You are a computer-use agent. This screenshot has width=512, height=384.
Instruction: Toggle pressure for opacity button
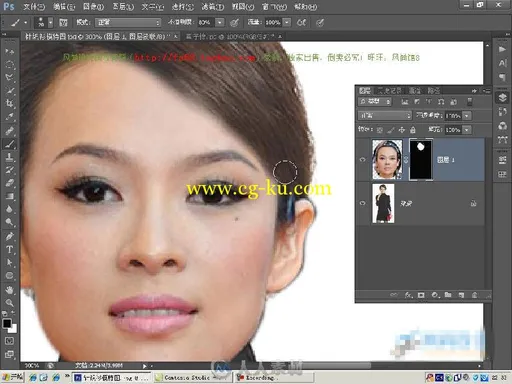coord(234,23)
